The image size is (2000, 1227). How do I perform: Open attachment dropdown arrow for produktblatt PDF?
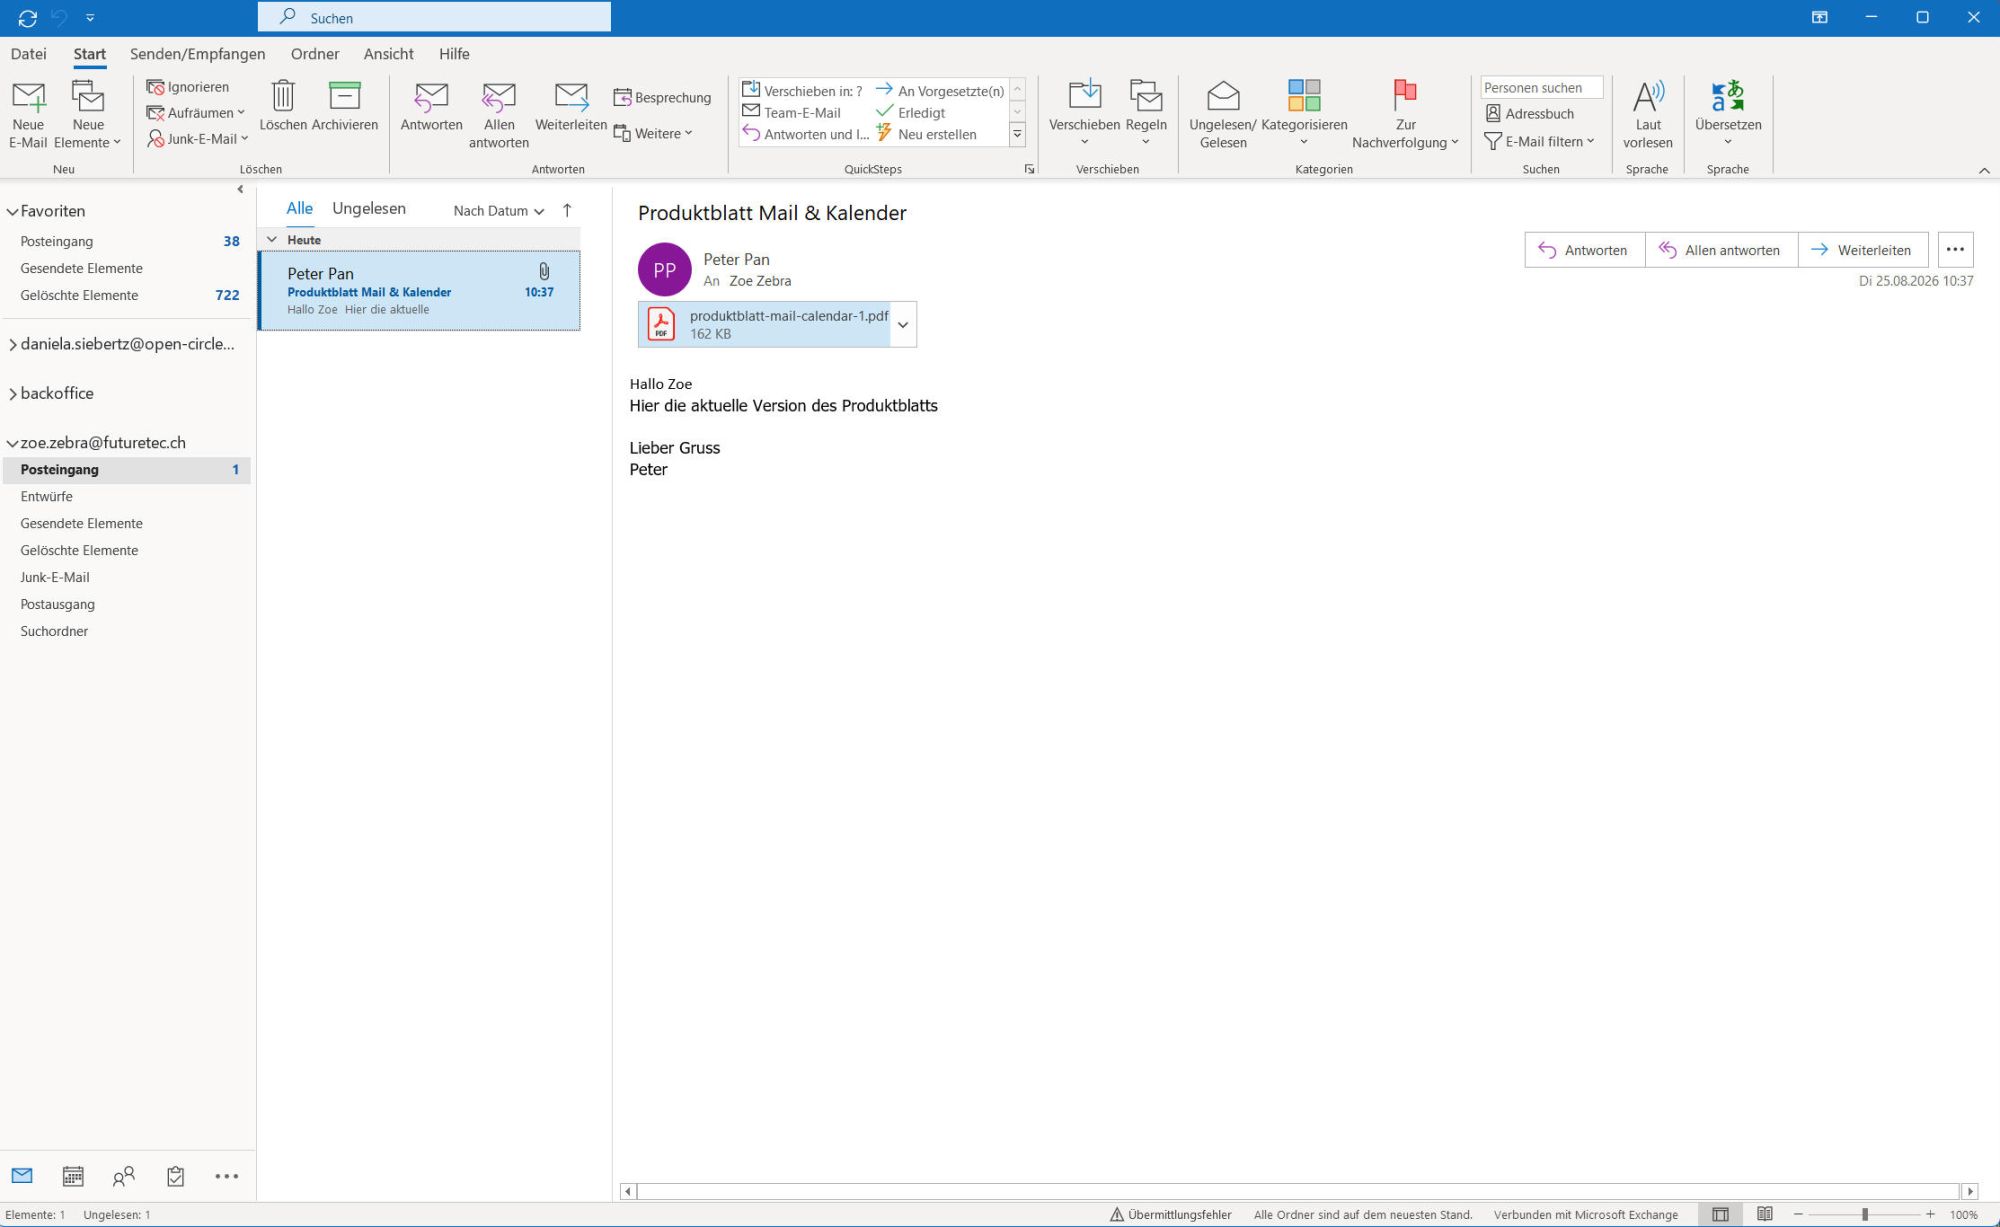click(903, 324)
